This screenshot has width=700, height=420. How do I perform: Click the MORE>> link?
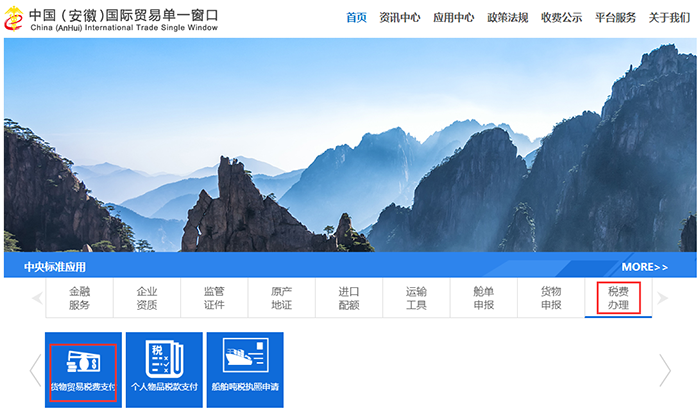644,267
